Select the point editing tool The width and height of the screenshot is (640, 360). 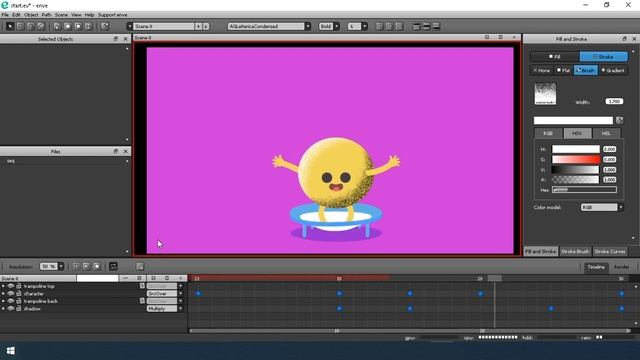click(x=20, y=26)
